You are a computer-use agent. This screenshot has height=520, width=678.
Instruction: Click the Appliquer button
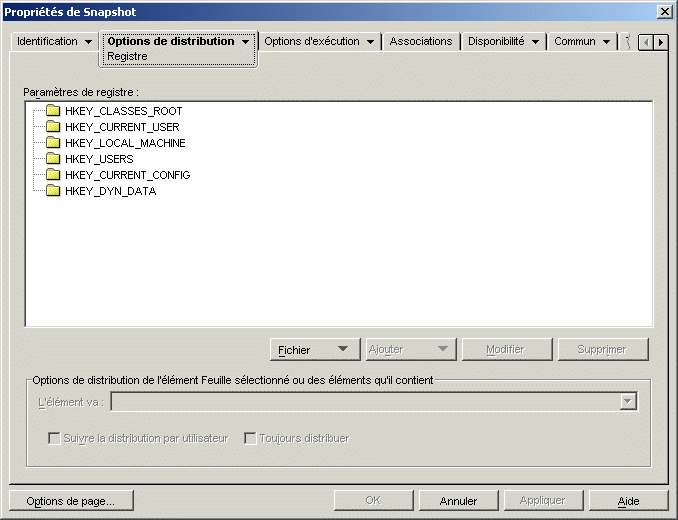(x=543, y=501)
